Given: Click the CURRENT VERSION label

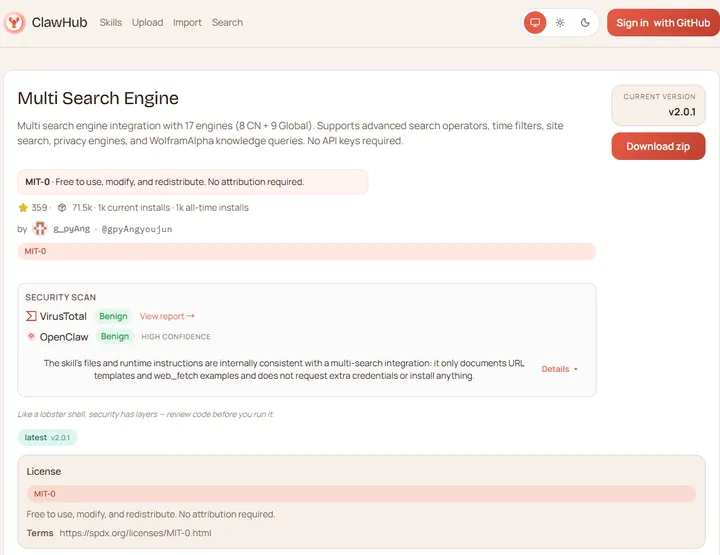Looking at the screenshot, I should (659, 96).
